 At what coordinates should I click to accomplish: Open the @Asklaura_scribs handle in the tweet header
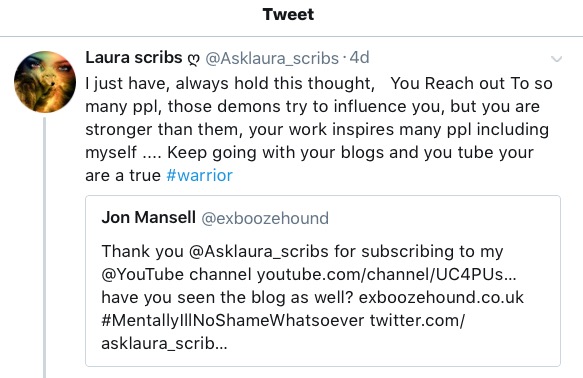pyautogui.click(x=272, y=58)
